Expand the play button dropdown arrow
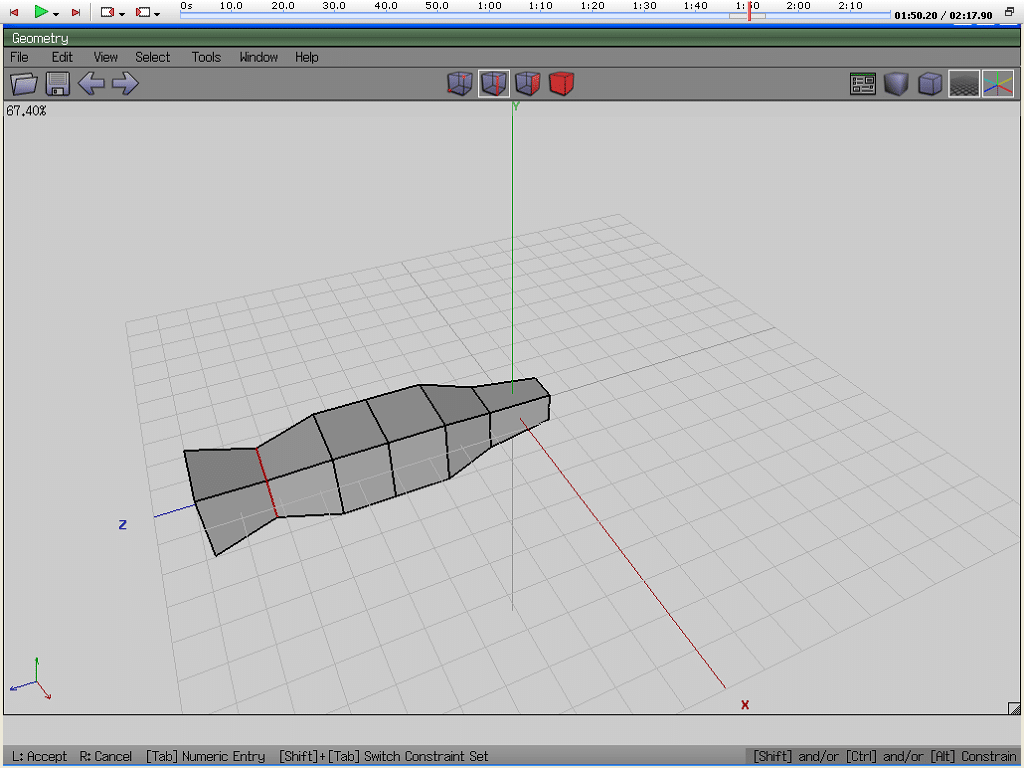 pos(56,14)
